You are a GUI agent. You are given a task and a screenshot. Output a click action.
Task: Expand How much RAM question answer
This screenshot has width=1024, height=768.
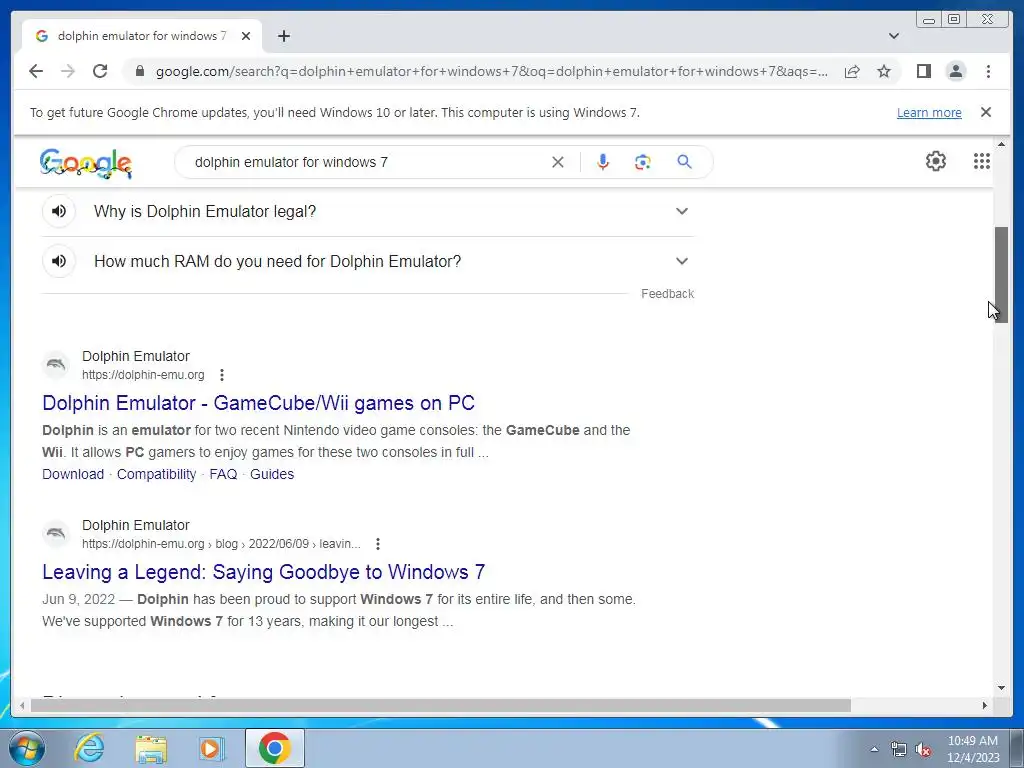682,261
